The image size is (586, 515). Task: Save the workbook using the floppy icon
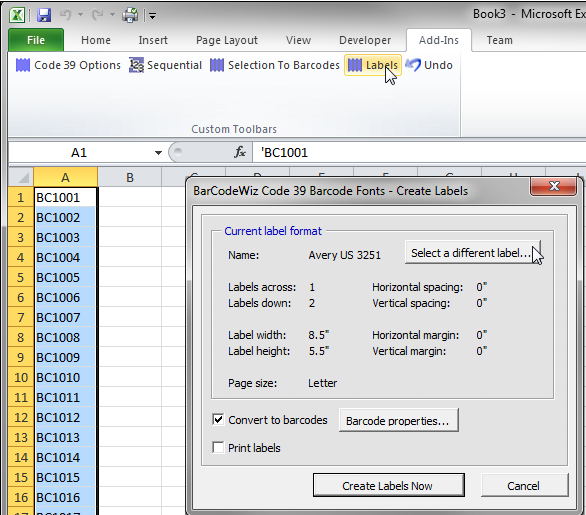coord(44,15)
